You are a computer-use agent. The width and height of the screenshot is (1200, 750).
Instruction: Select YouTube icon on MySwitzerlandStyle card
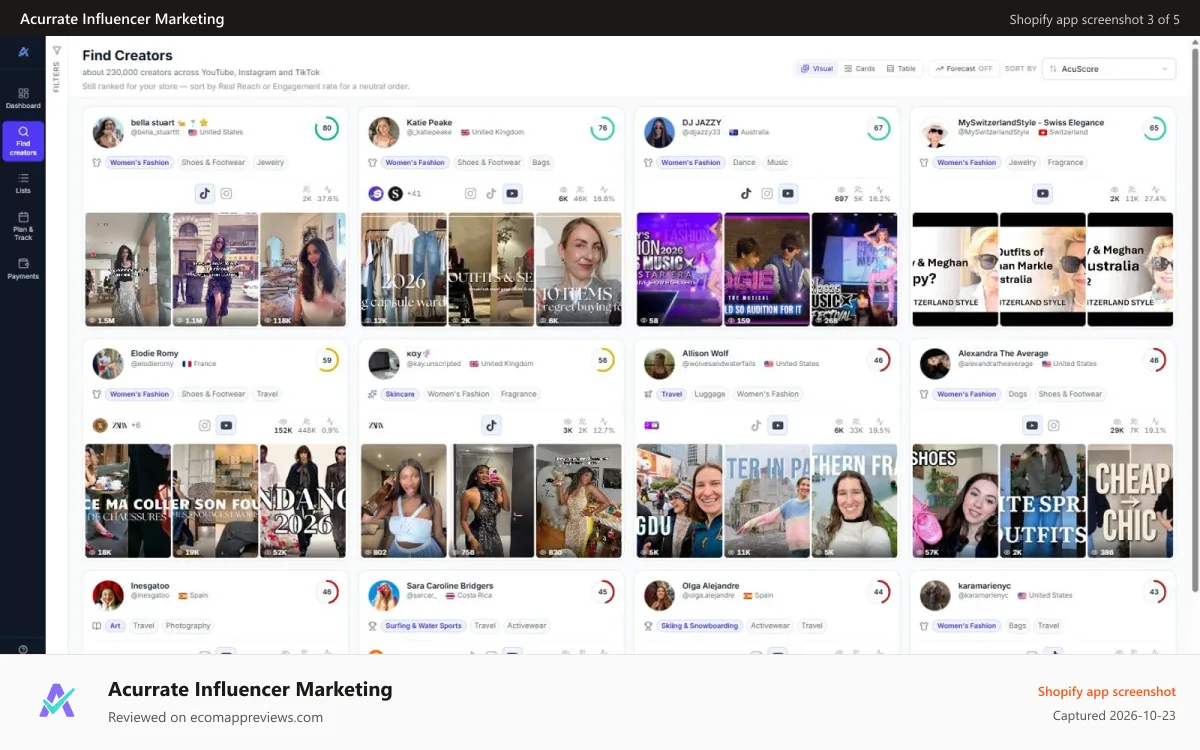click(1043, 194)
